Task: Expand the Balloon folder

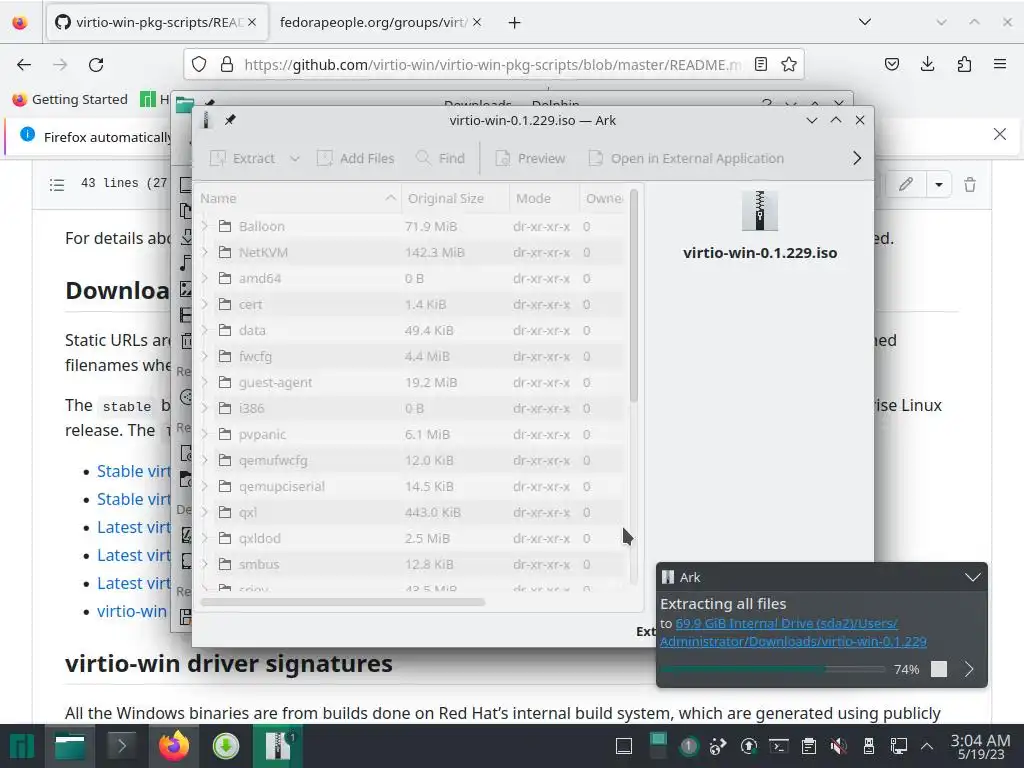Action: (205, 226)
